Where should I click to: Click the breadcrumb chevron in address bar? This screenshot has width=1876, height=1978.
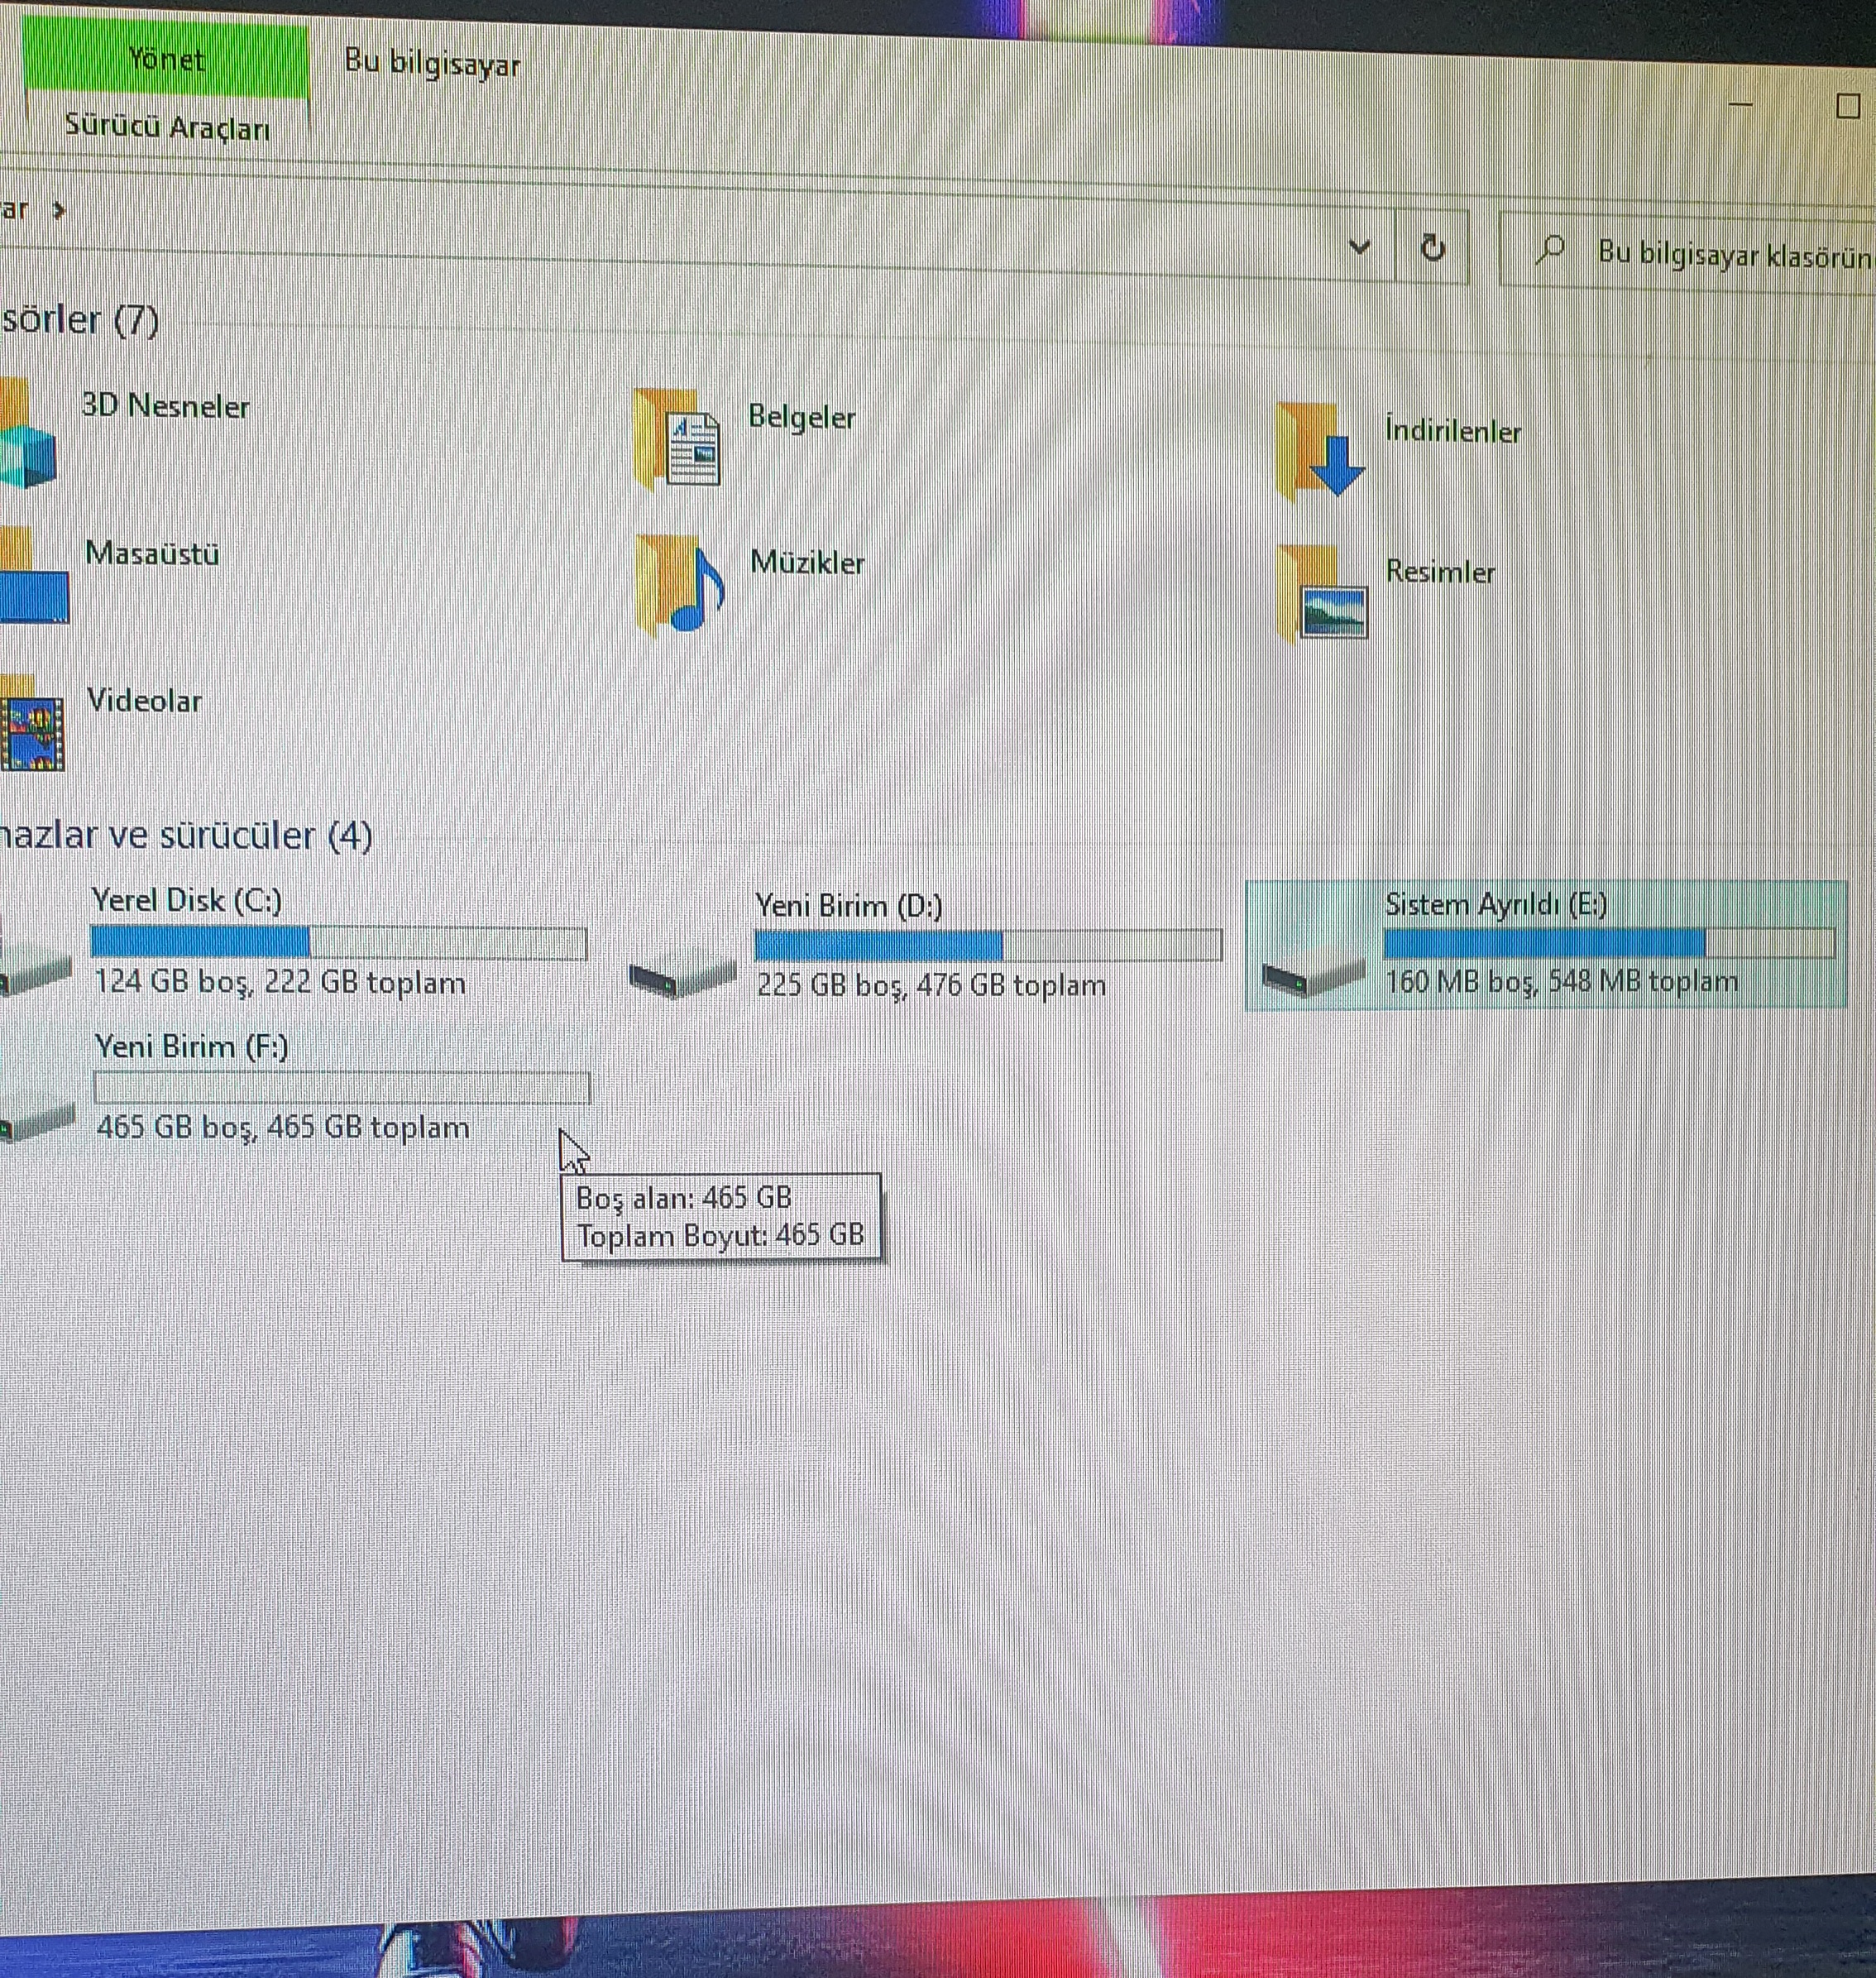(59, 210)
